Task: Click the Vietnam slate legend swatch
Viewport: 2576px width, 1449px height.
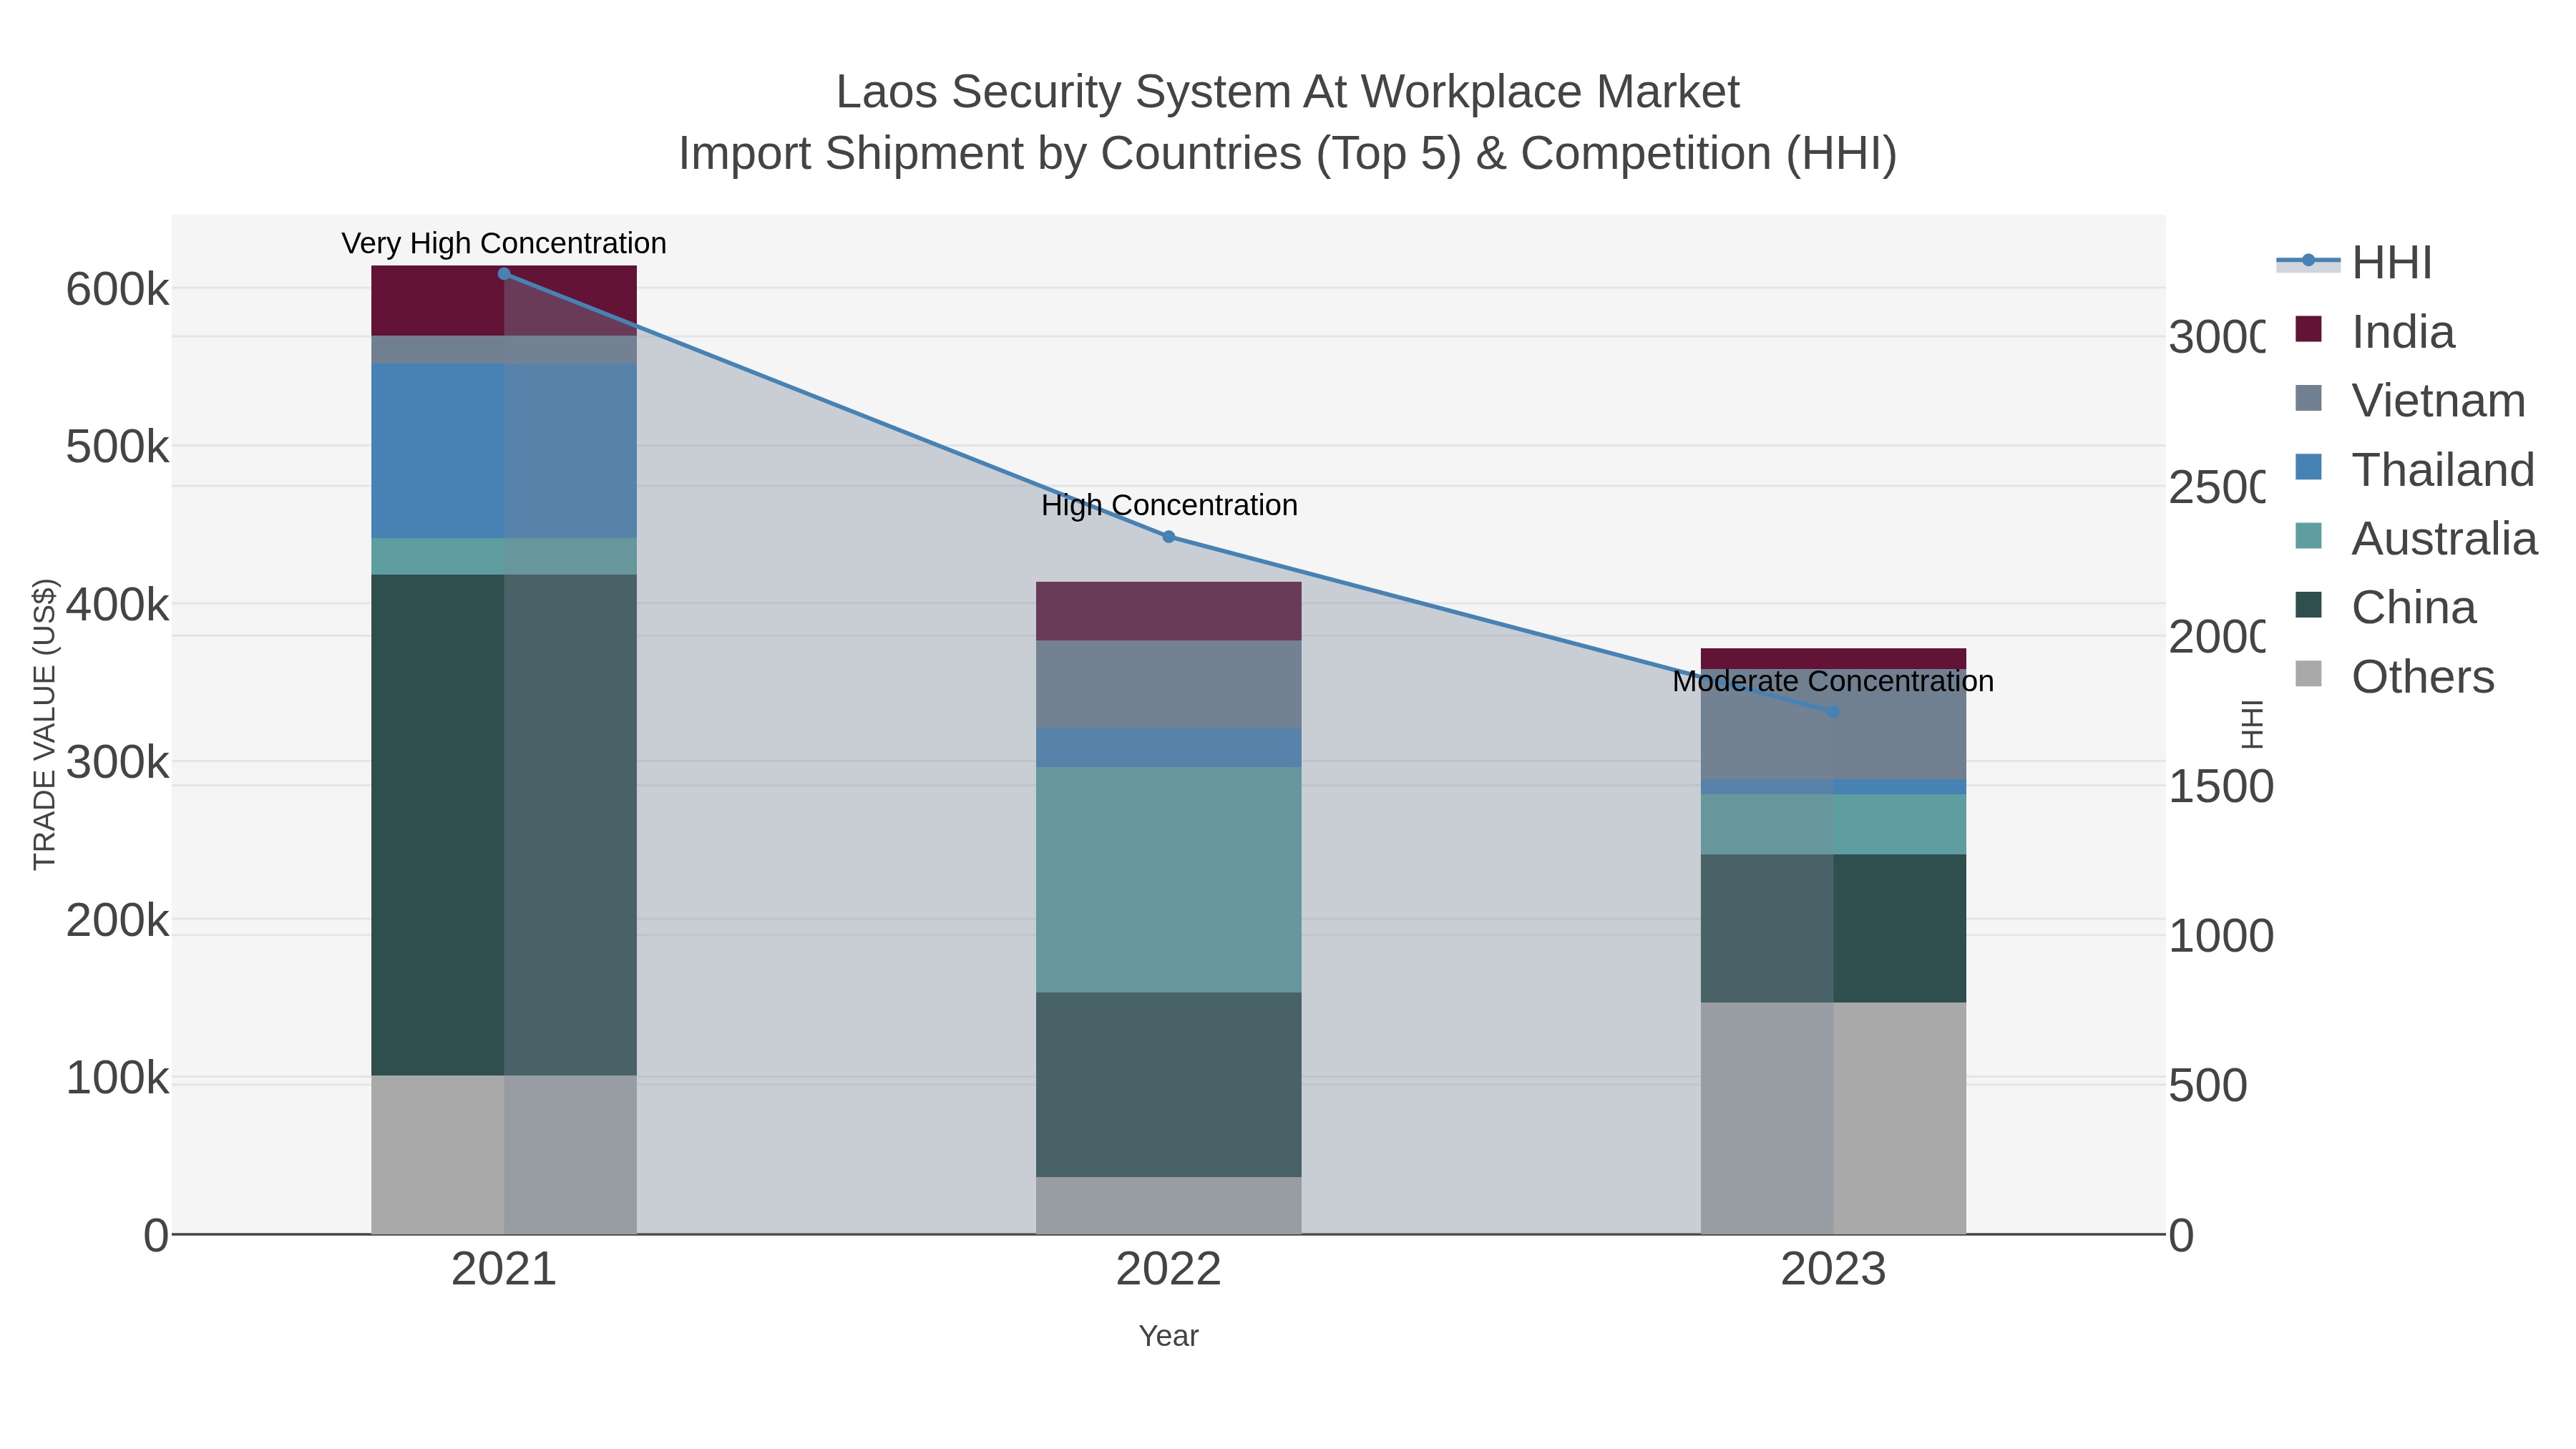Action: click(2308, 398)
